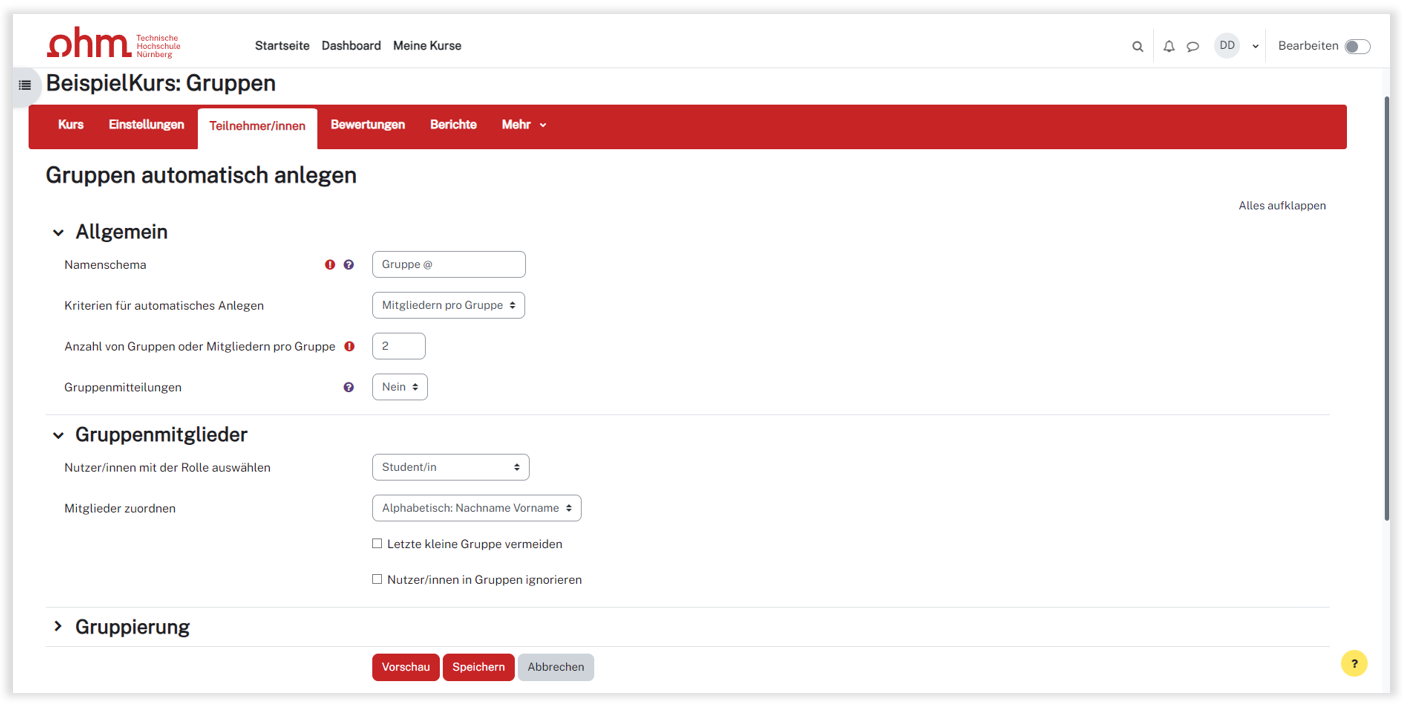Open the messages speech bubble icon

(1192, 46)
